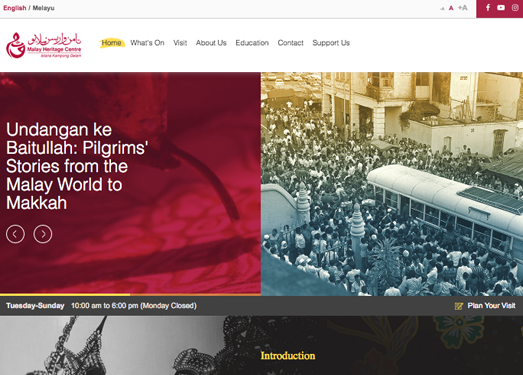
Task: Switch language to Melayu
Action: [x=43, y=8]
